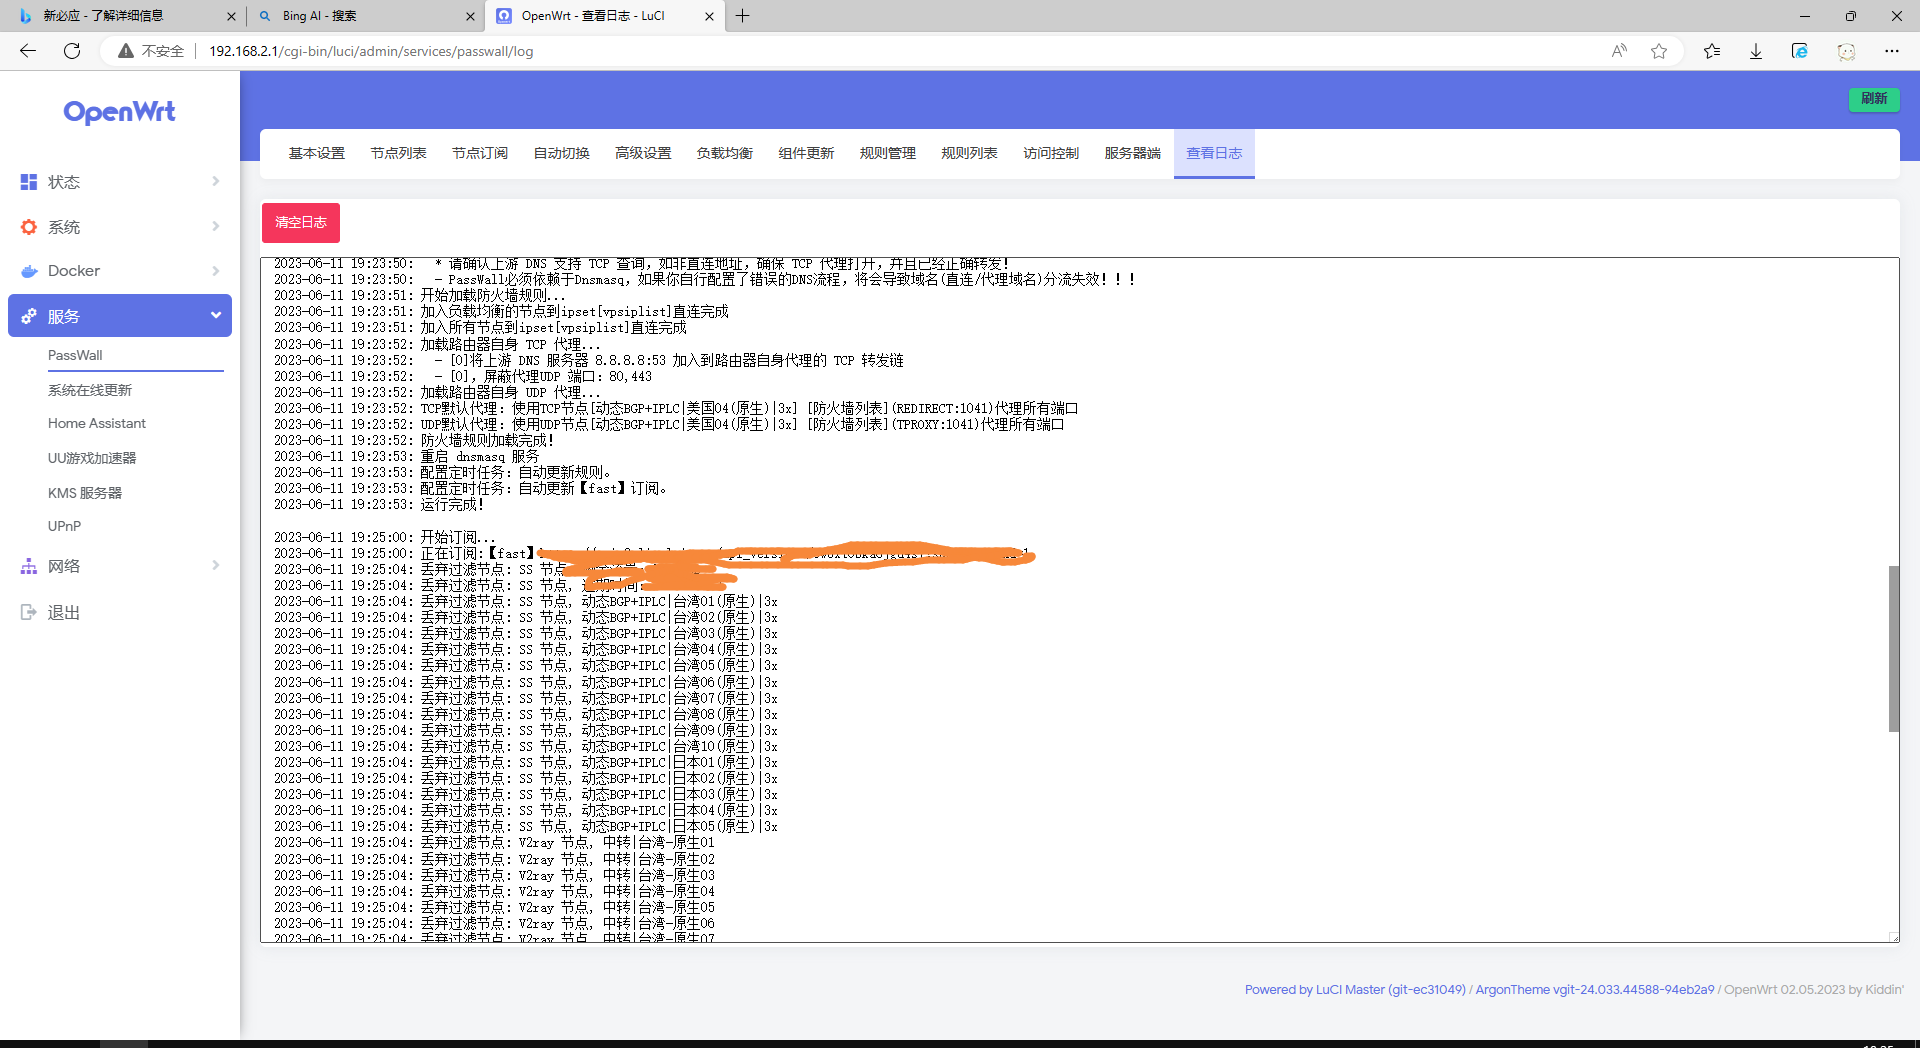Click the red 清空日志 button
The image size is (1920, 1048).
click(x=301, y=222)
